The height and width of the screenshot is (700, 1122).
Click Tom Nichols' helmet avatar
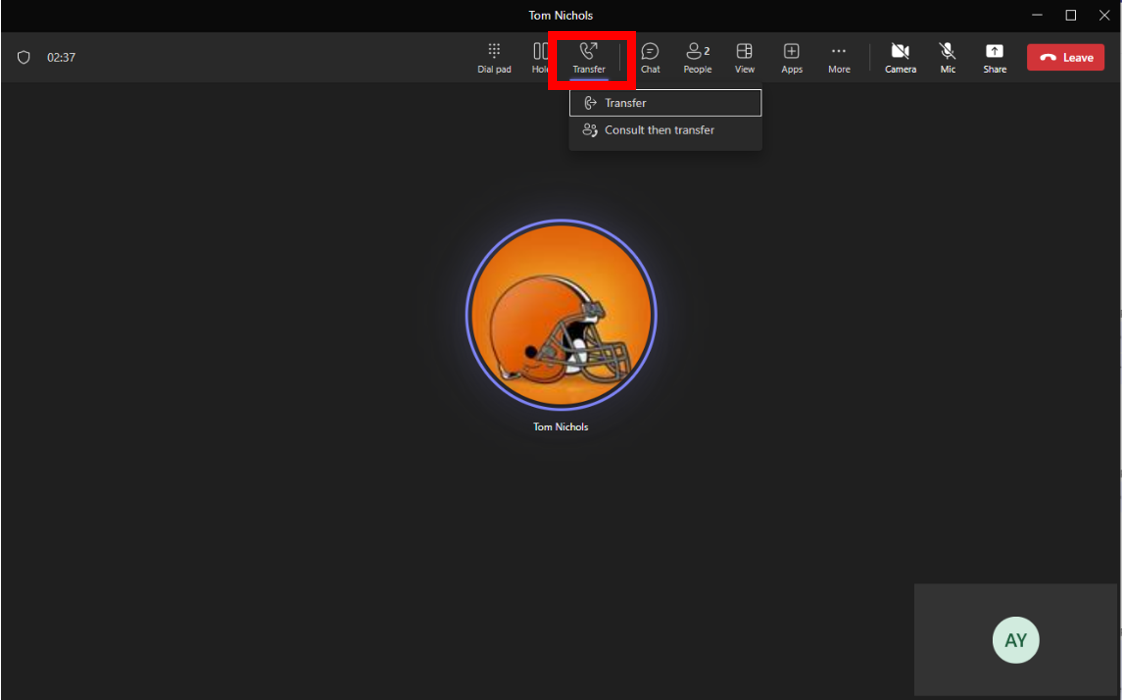tap(561, 315)
